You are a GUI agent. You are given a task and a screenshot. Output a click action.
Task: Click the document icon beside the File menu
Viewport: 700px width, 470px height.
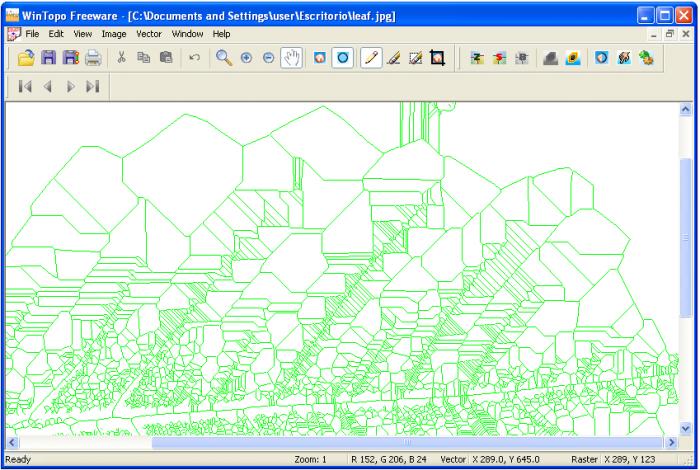[14, 34]
